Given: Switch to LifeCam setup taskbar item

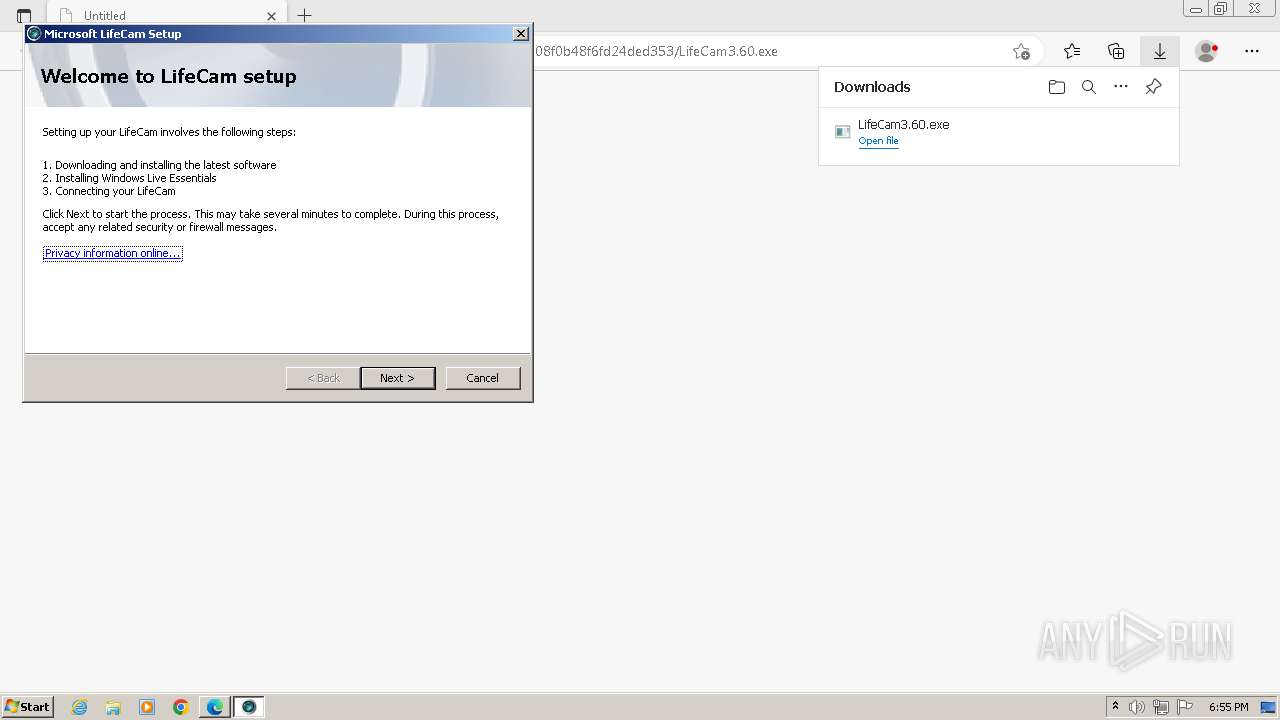Looking at the screenshot, I should click(249, 707).
